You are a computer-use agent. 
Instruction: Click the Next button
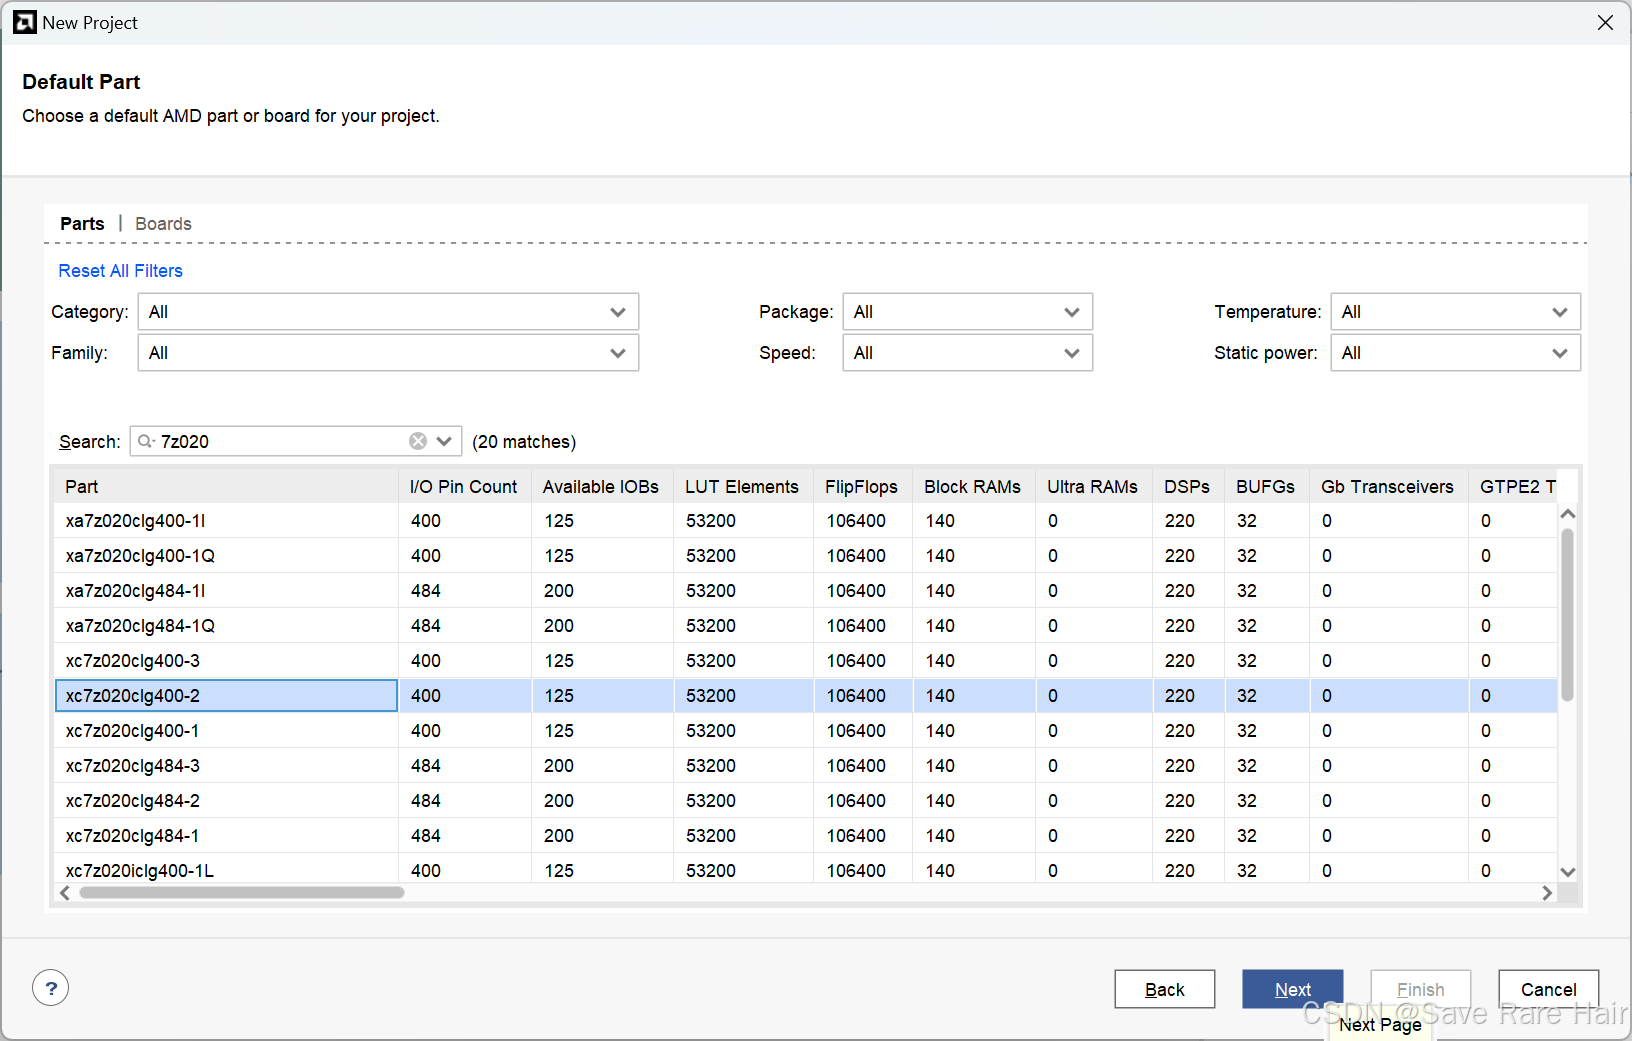tap(1293, 989)
